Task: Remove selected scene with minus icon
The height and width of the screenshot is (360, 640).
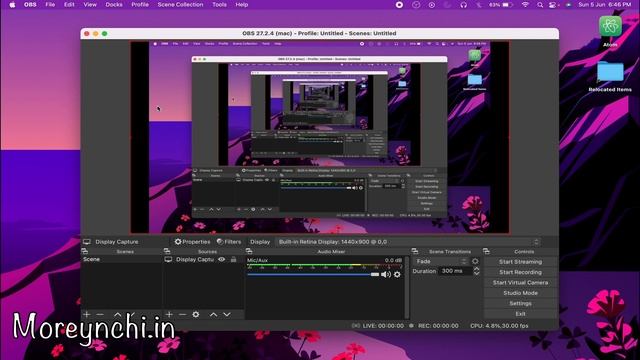Action: [100, 314]
